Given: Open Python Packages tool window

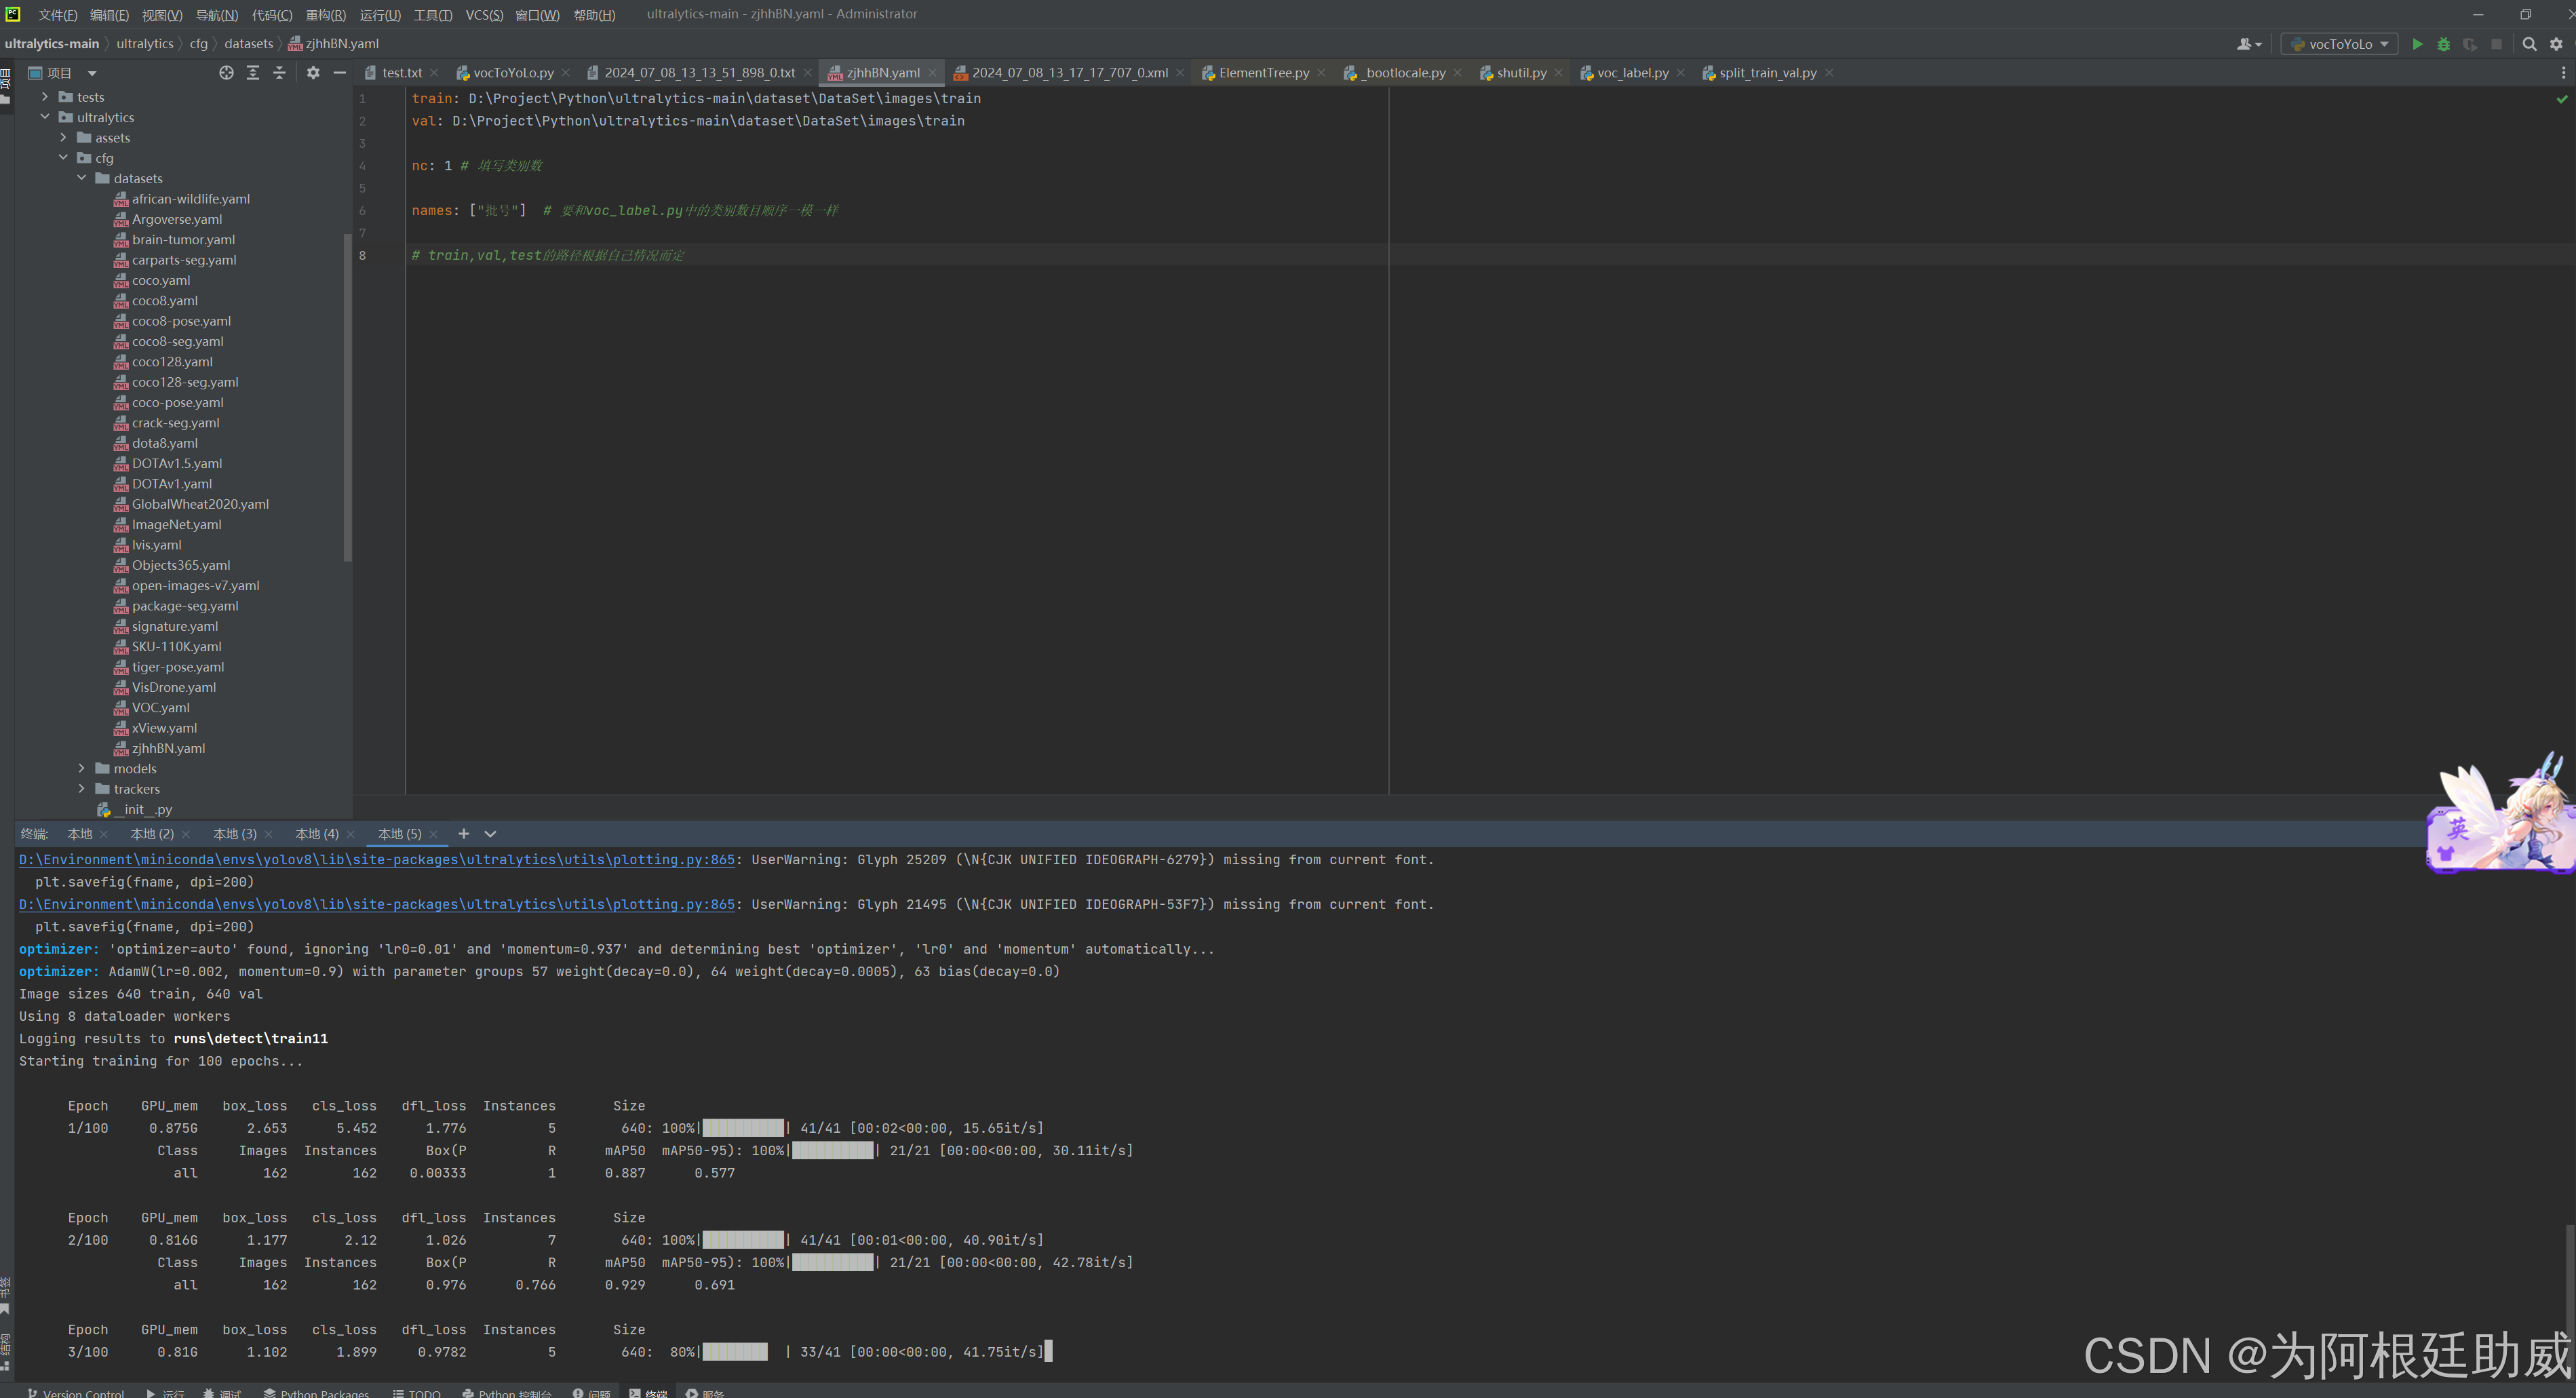Looking at the screenshot, I should coord(317,1392).
